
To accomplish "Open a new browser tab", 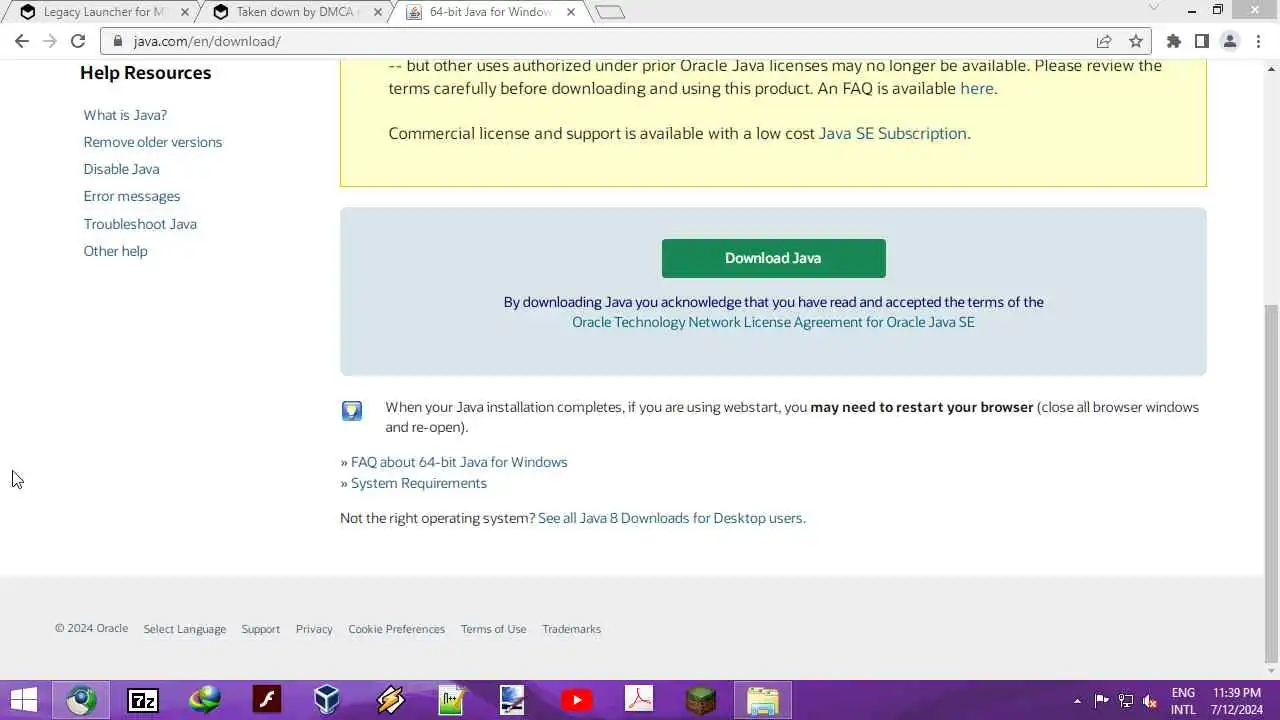I will (610, 12).
